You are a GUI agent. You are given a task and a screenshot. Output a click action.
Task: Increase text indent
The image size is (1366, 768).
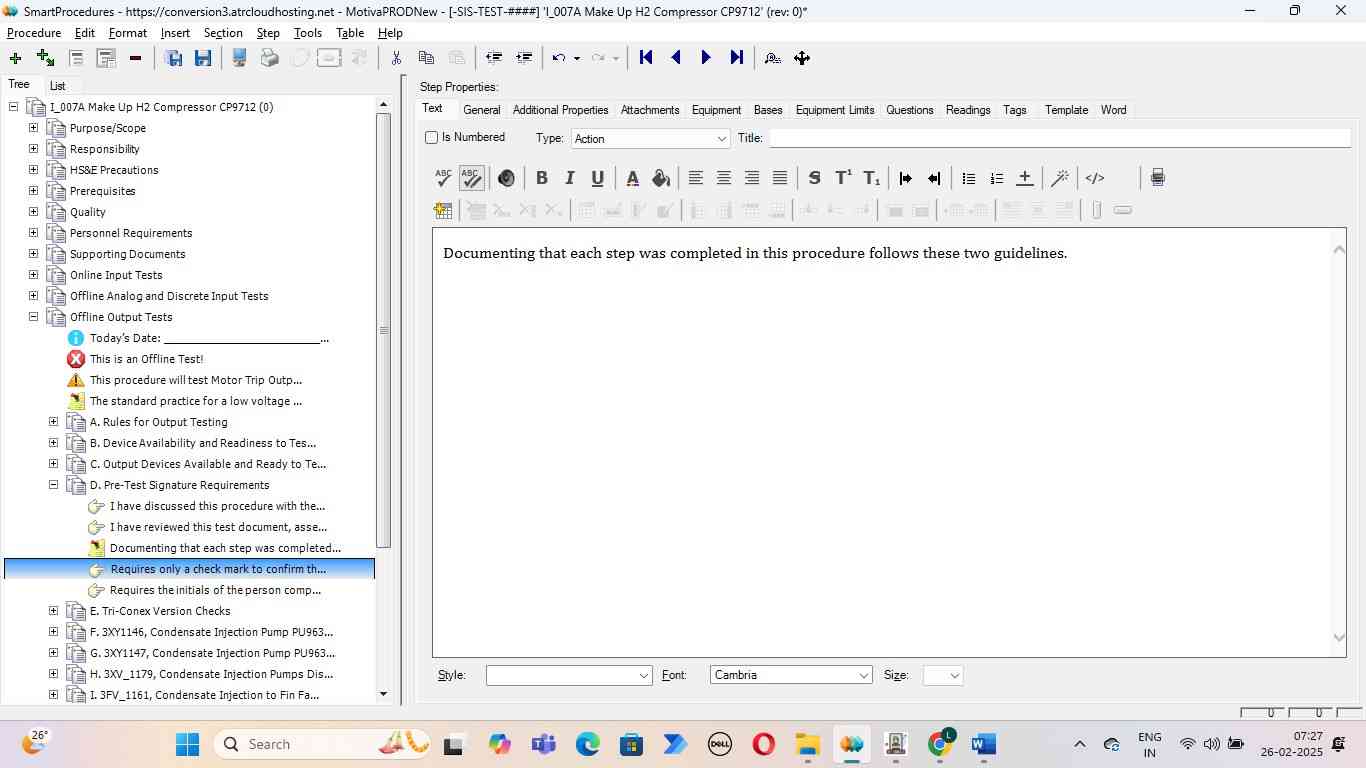pyautogui.click(x=906, y=178)
